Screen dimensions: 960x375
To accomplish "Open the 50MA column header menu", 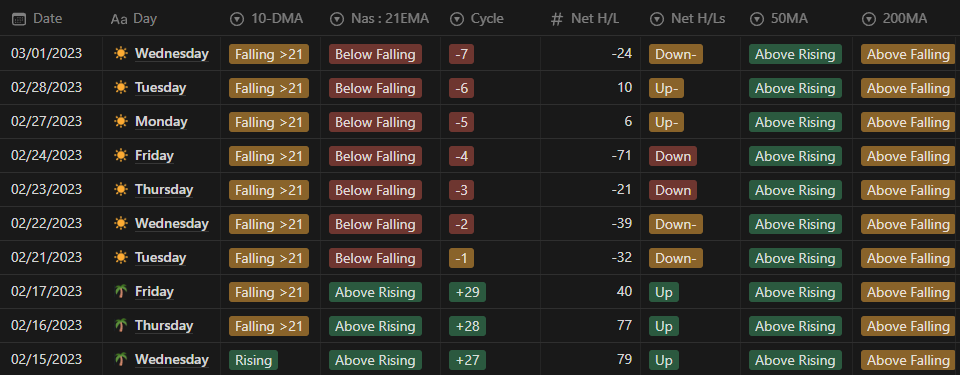I will pyautogui.click(x=797, y=19).
